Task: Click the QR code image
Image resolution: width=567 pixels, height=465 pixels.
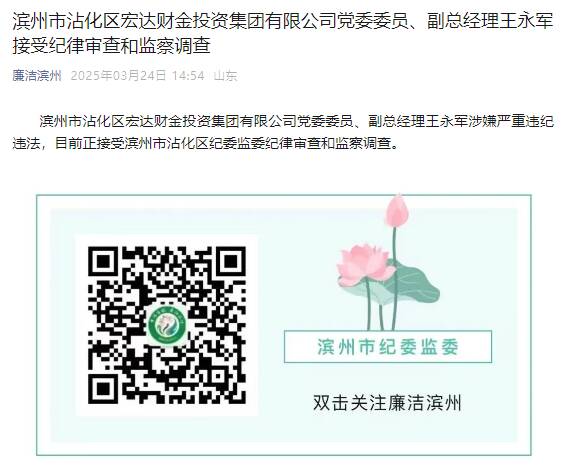Action: [x=167, y=325]
